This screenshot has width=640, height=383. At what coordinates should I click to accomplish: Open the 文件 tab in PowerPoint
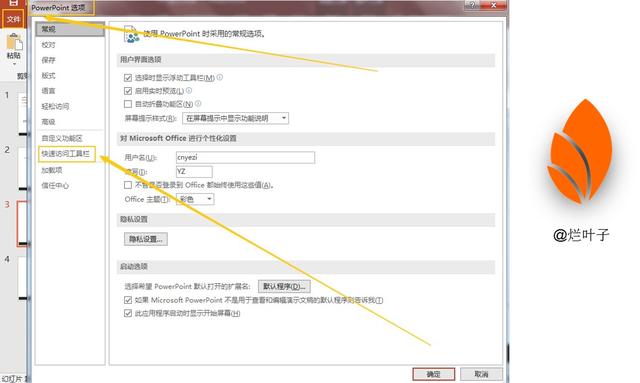click(13, 19)
